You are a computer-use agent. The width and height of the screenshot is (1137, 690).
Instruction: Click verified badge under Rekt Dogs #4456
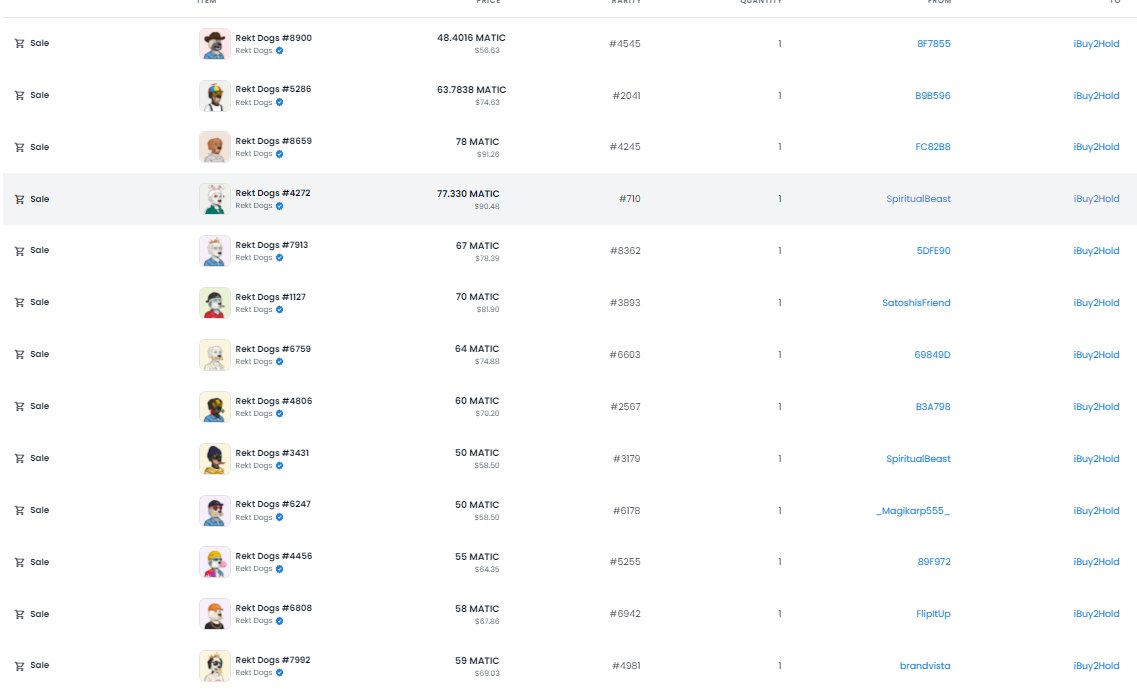pyautogui.click(x=279, y=569)
